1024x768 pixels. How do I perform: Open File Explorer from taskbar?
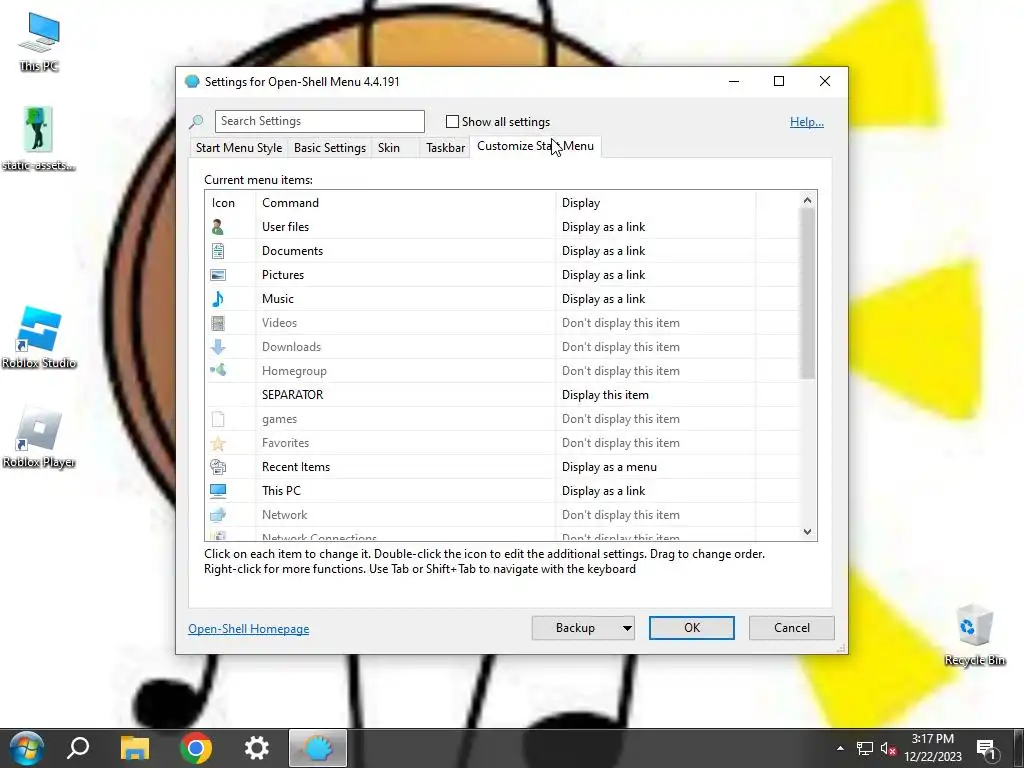click(135, 748)
